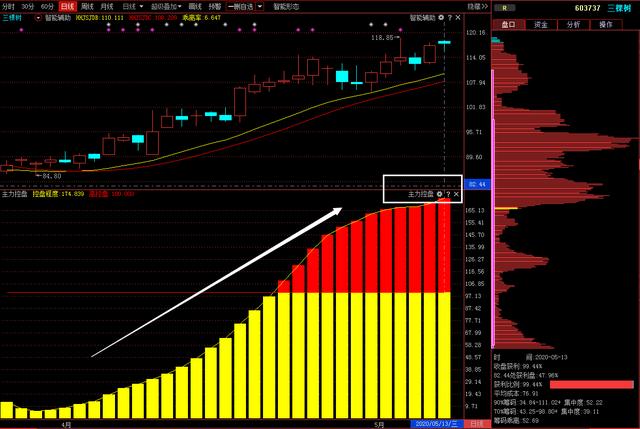Open the 资金 side tab

tap(541, 24)
